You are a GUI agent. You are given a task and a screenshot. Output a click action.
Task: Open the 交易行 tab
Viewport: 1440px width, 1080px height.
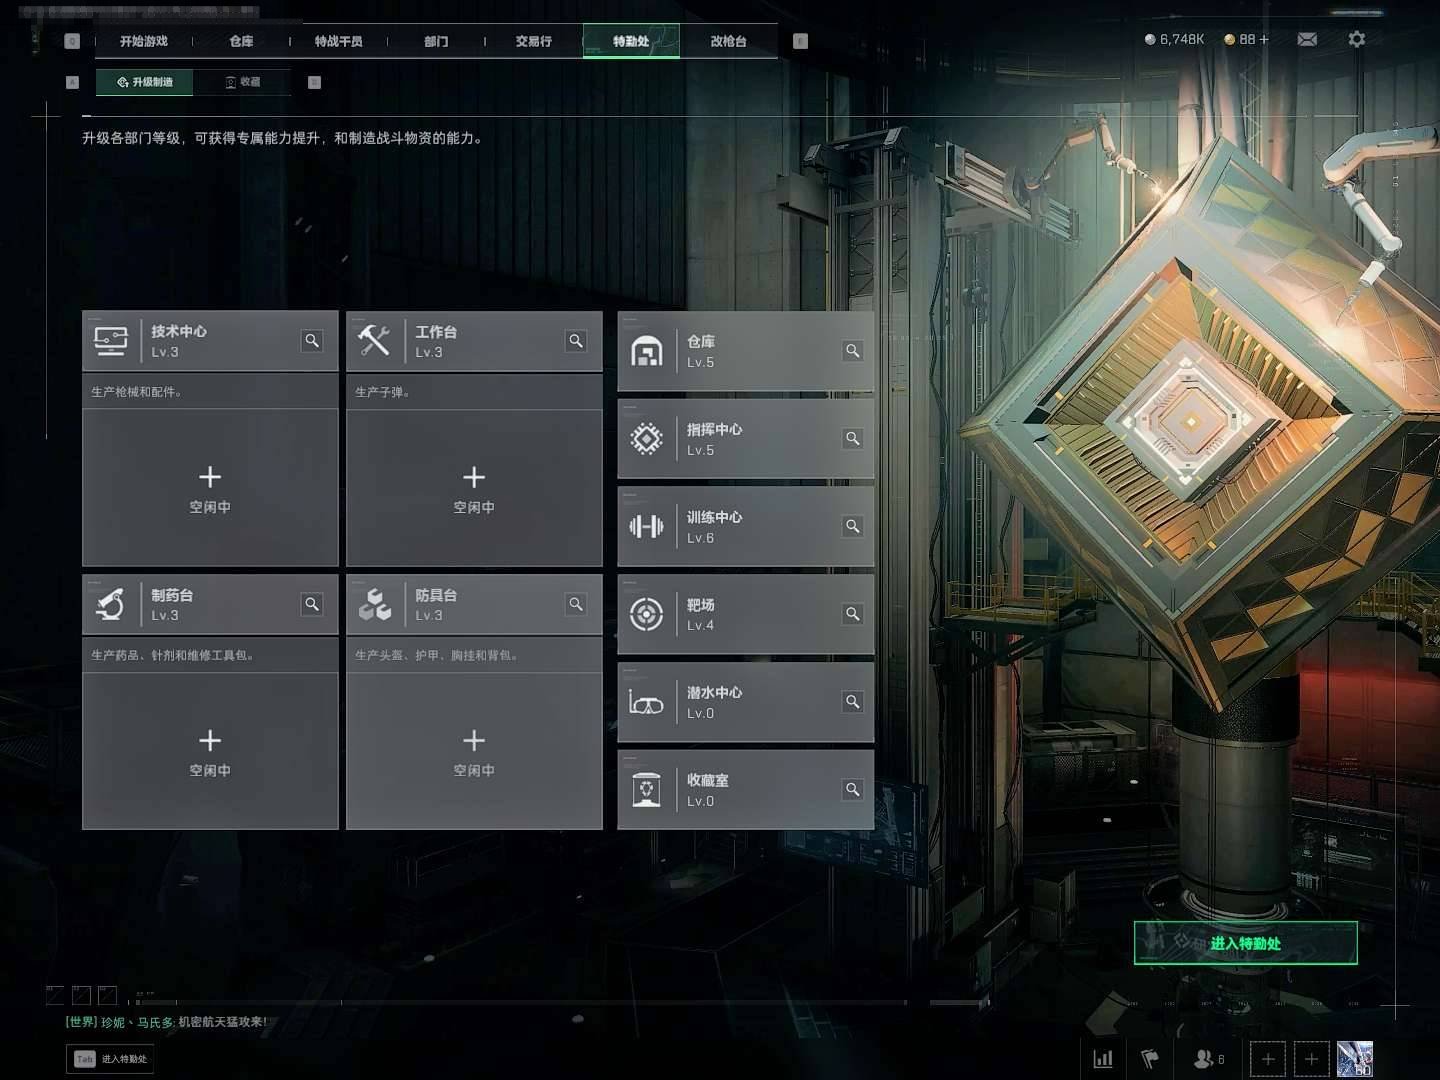point(533,41)
